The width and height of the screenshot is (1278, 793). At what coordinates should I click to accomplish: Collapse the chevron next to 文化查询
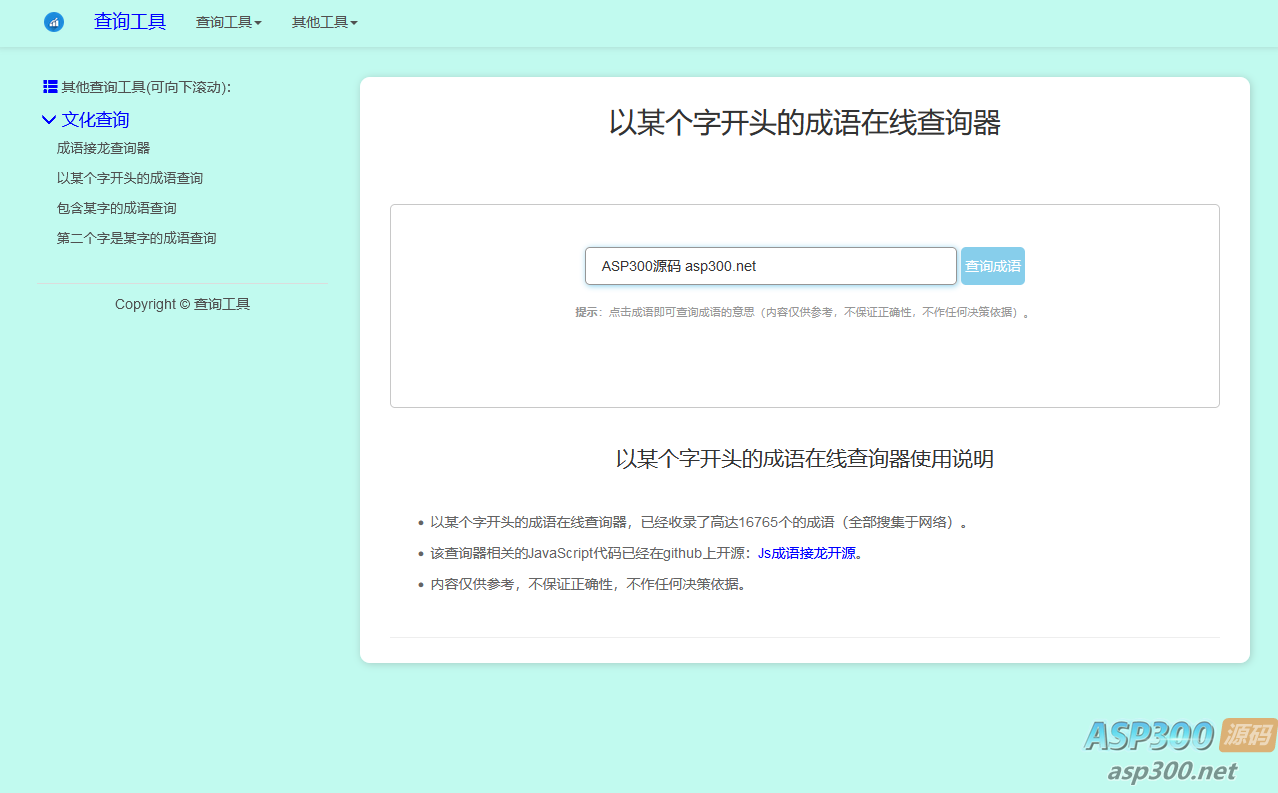[x=48, y=120]
